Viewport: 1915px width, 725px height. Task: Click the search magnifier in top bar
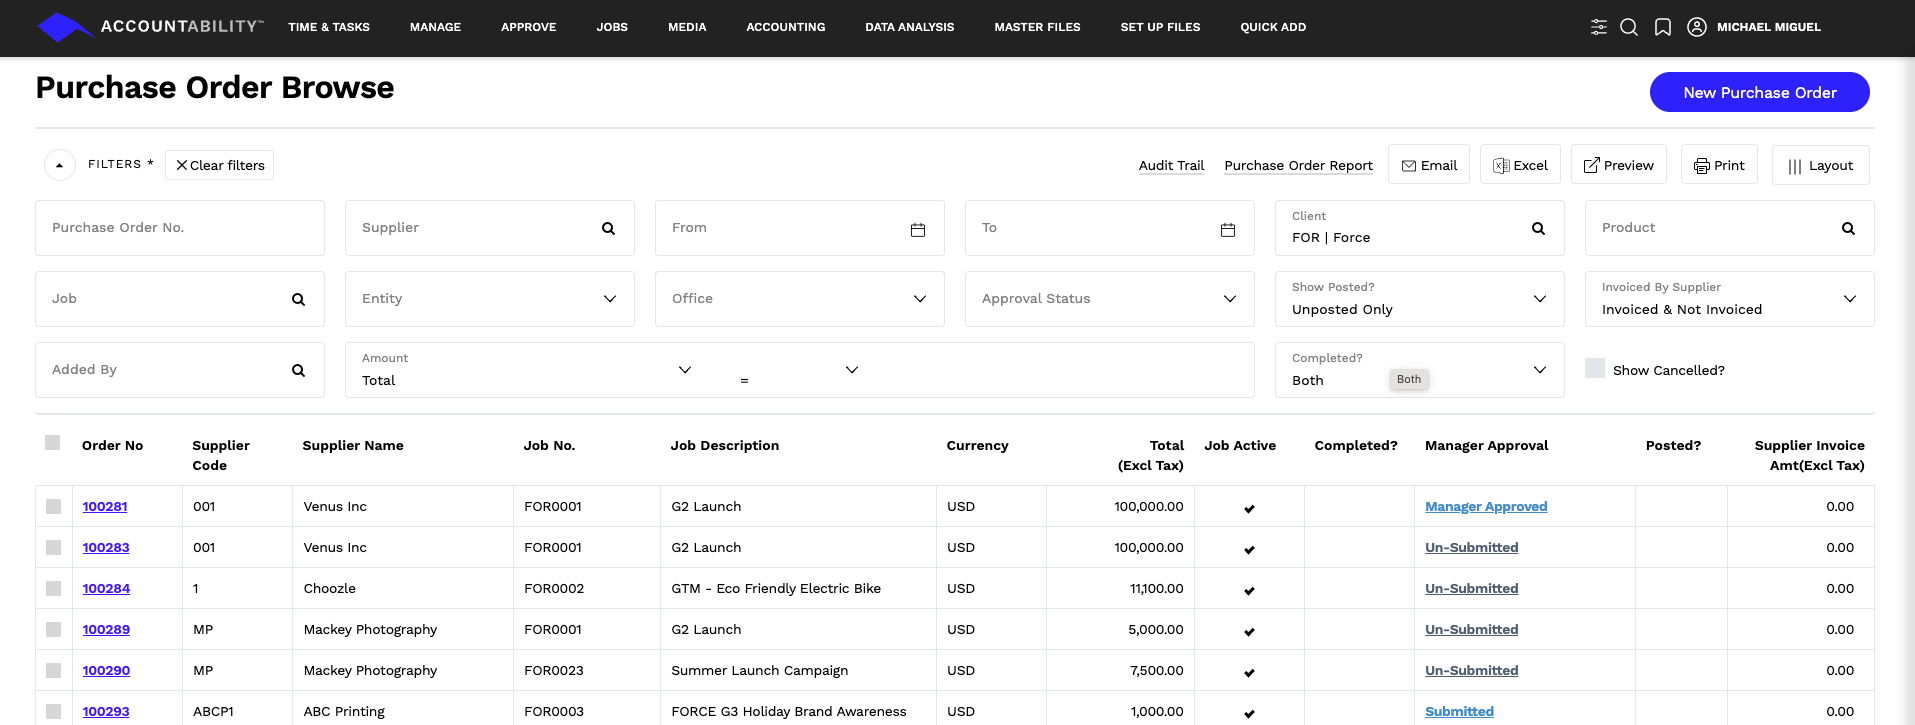click(1629, 27)
